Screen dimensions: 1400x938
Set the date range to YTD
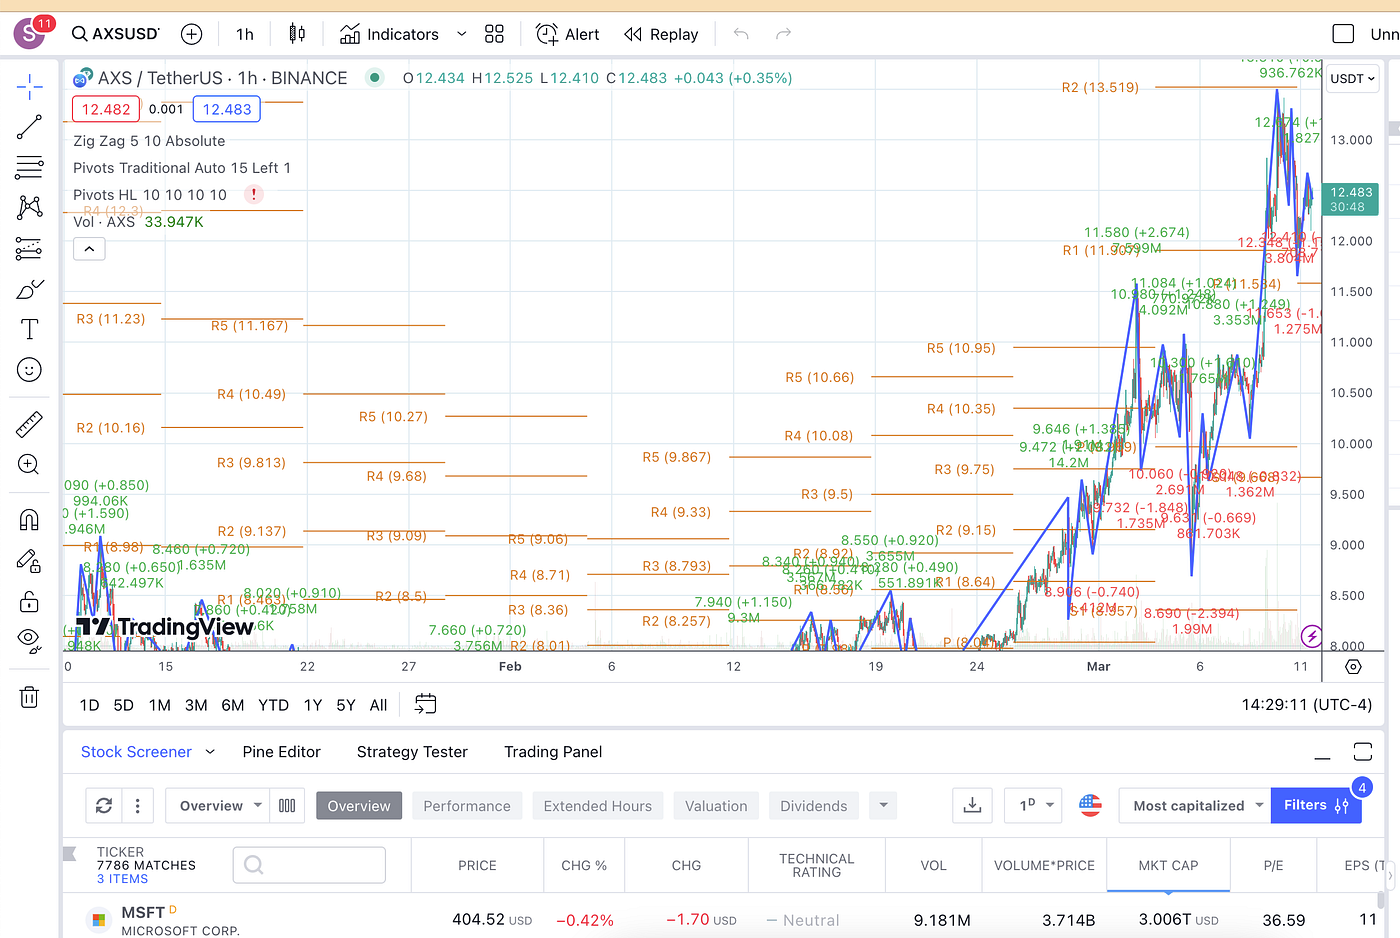pyautogui.click(x=273, y=705)
